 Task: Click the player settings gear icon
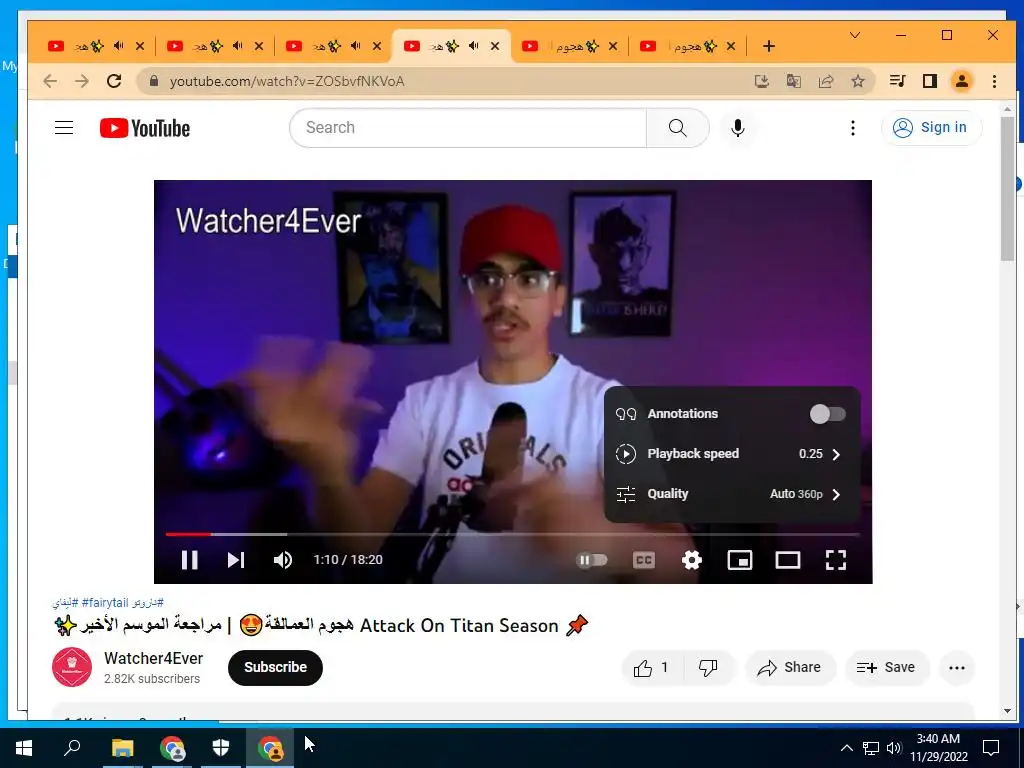(692, 560)
